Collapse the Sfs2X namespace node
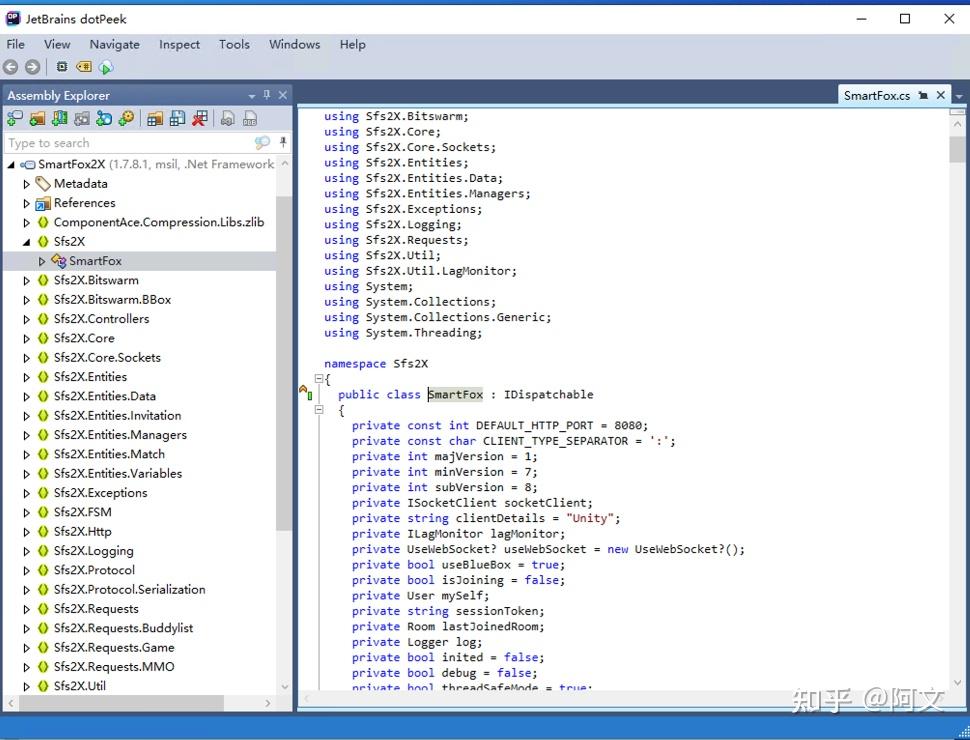 tap(26, 242)
